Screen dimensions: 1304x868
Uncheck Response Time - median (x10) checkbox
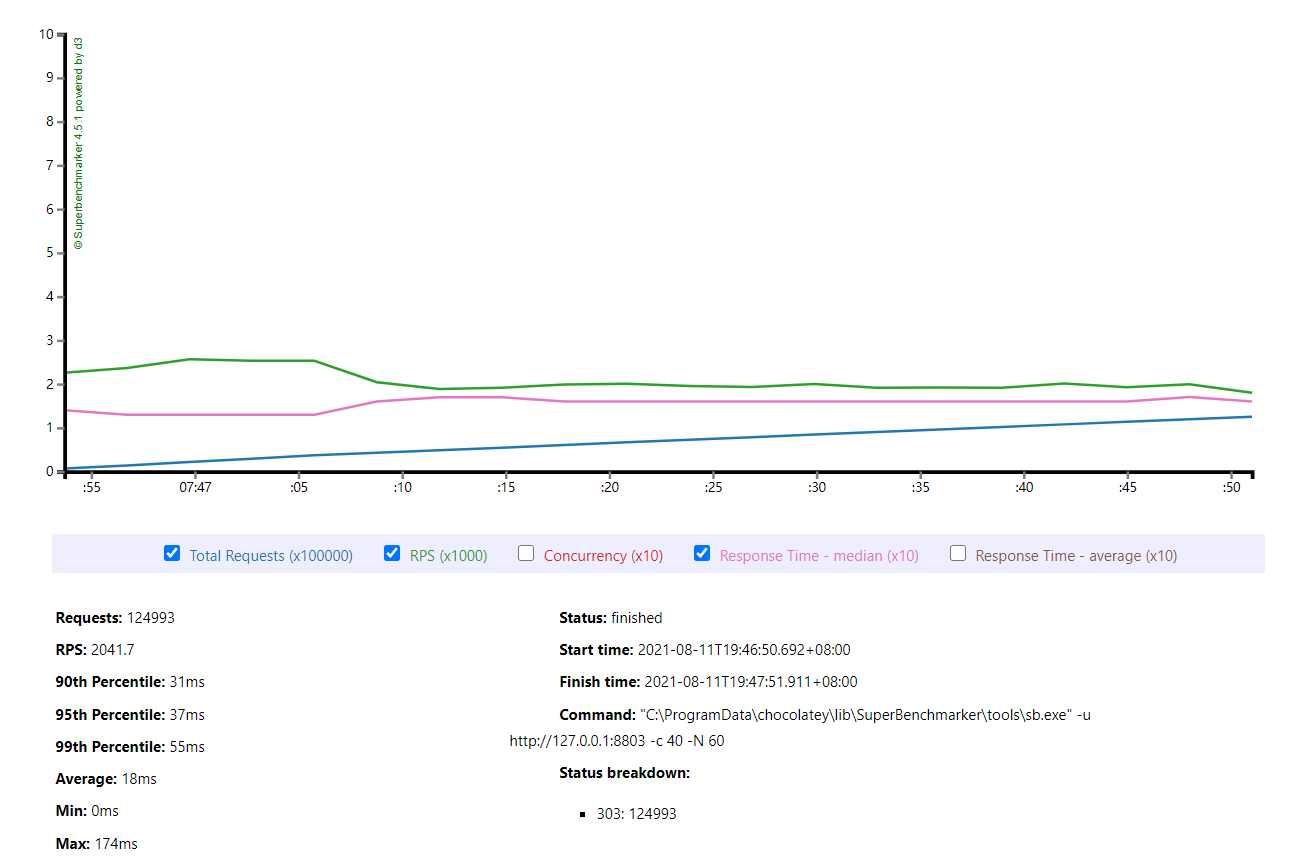702,553
